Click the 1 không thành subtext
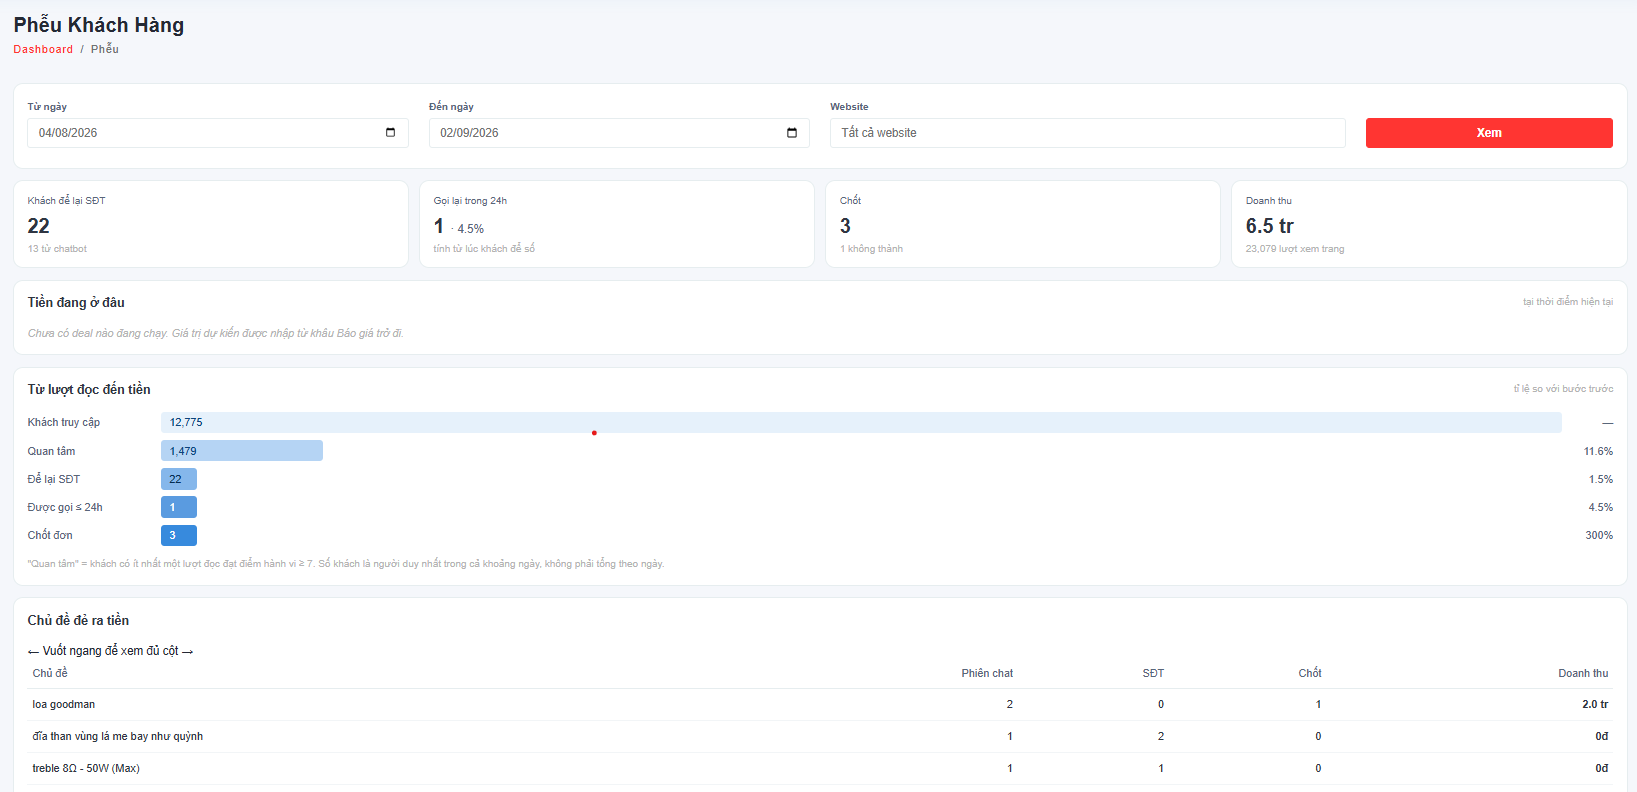The width and height of the screenshot is (1637, 792). point(871,249)
